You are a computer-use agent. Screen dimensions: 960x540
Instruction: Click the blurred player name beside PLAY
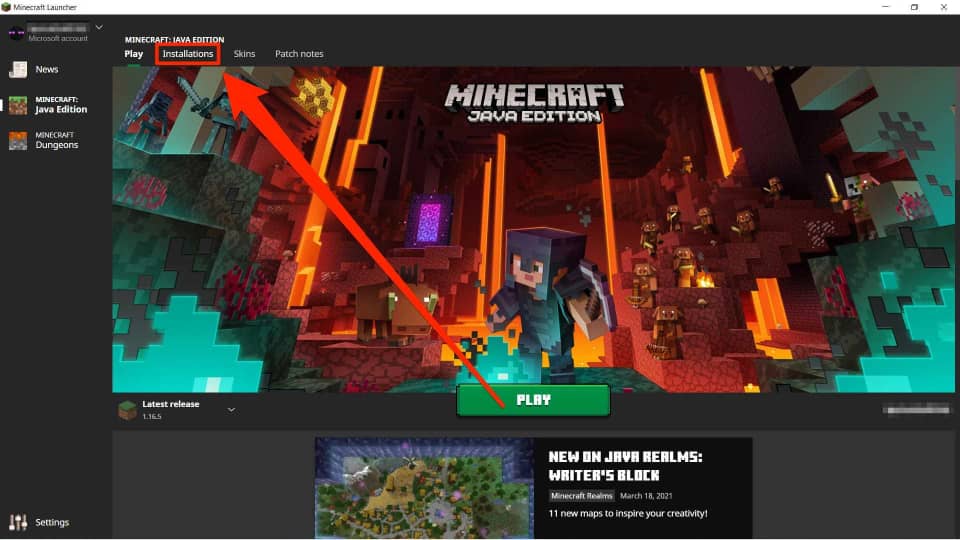click(917, 410)
